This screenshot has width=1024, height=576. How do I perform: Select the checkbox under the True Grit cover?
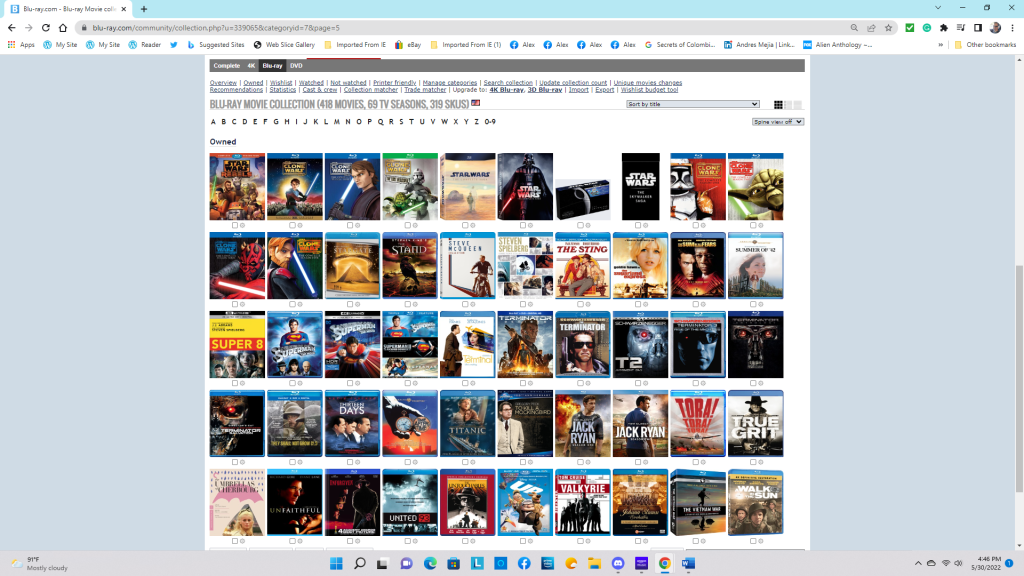tap(751, 461)
